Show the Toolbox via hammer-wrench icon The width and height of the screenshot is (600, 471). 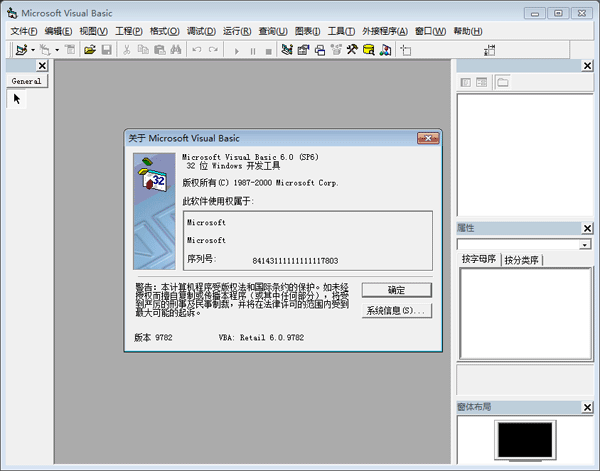pyautogui.click(x=352, y=50)
